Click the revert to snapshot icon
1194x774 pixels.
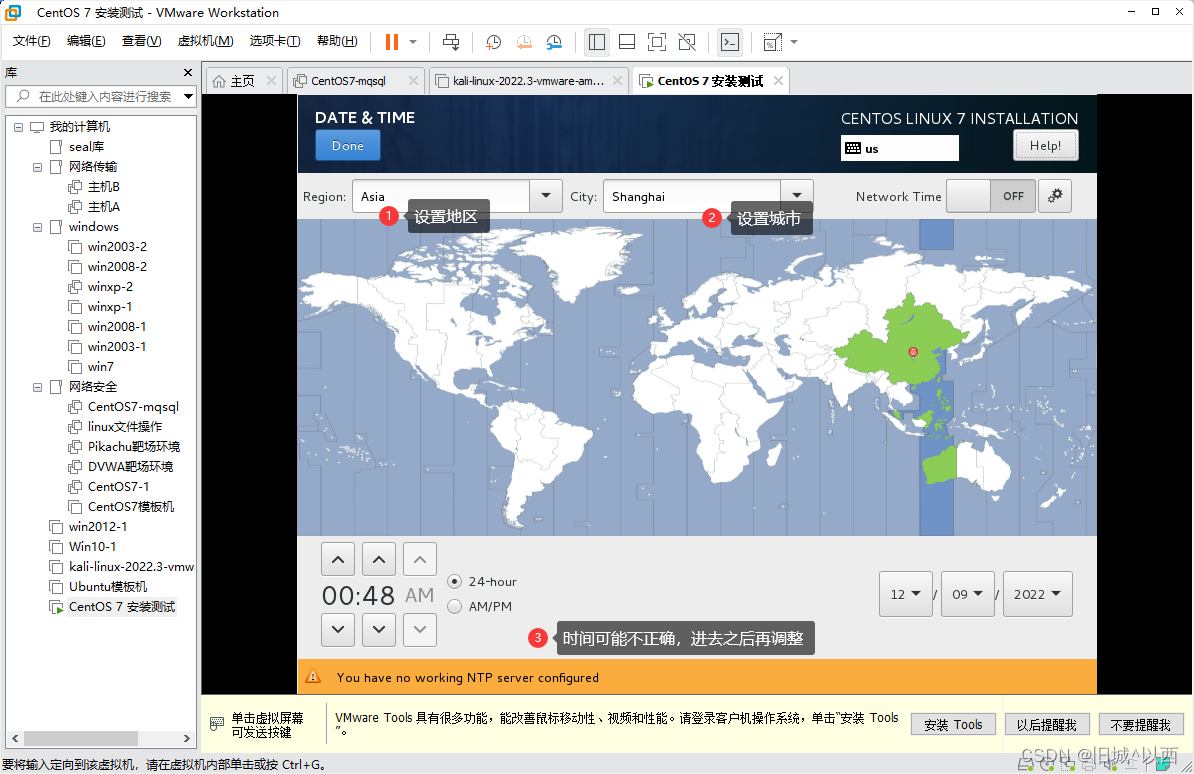click(x=524, y=42)
